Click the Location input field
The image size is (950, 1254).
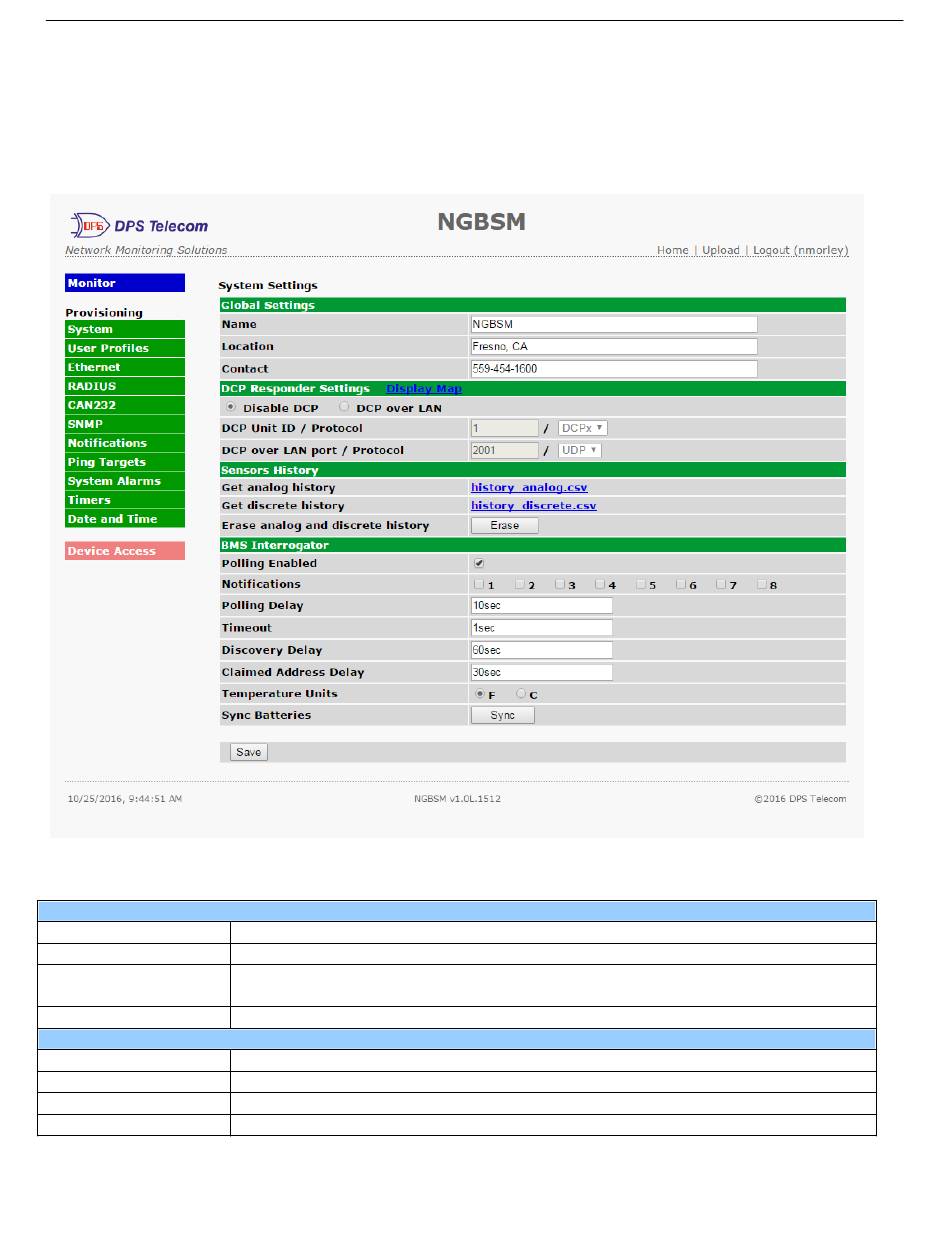click(x=614, y=346)
